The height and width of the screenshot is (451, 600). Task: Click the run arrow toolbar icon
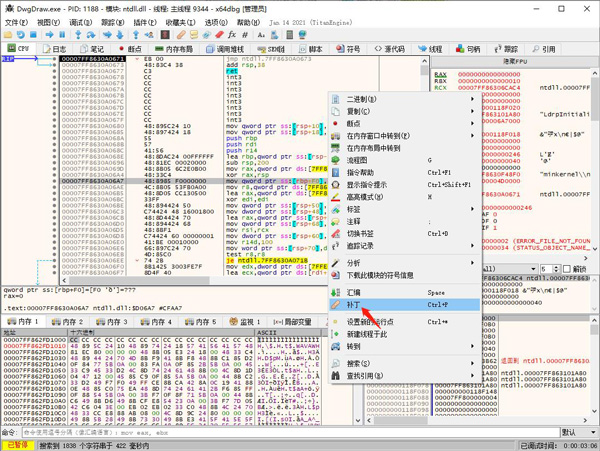point(49,35)
